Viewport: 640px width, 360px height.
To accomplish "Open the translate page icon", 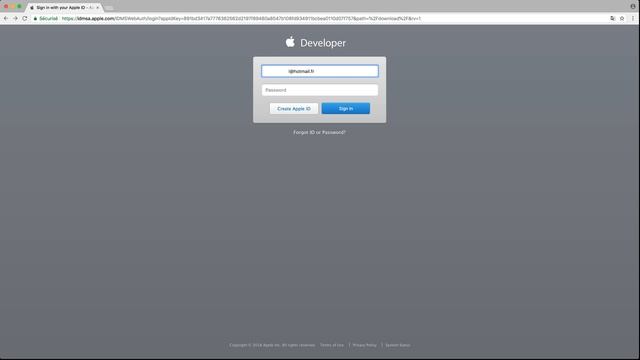I will click(x=613, y=18).
